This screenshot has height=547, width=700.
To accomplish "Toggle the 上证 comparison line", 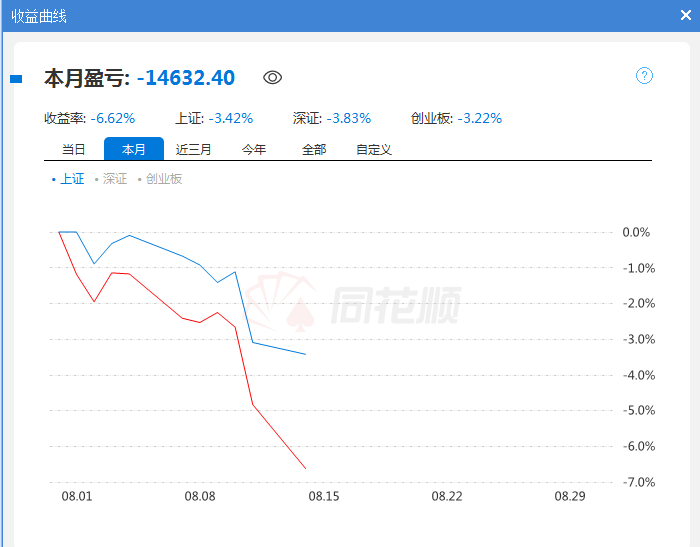I will pyautogui.click(x=70, y=179).
